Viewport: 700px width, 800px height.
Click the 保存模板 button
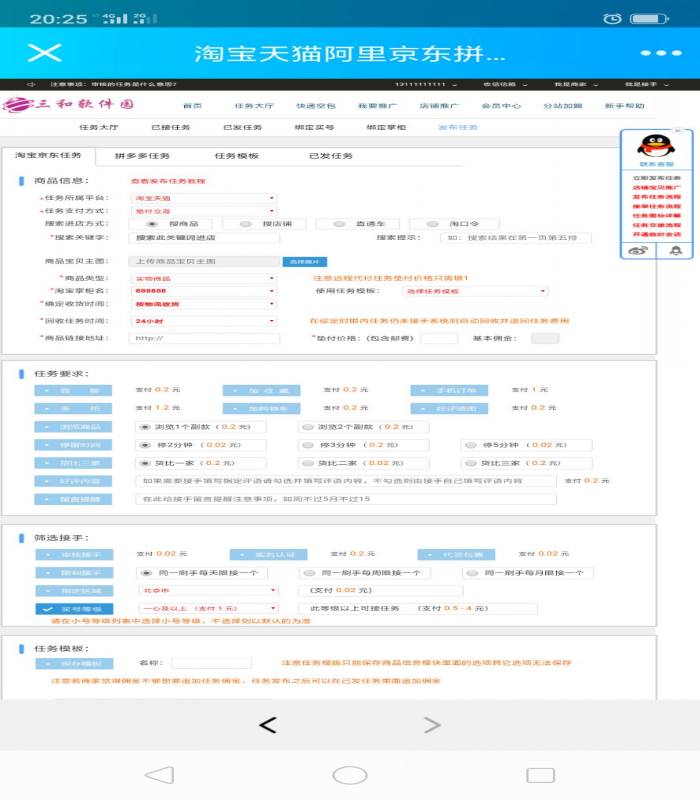pyautogui.click(x=74, y=662)
